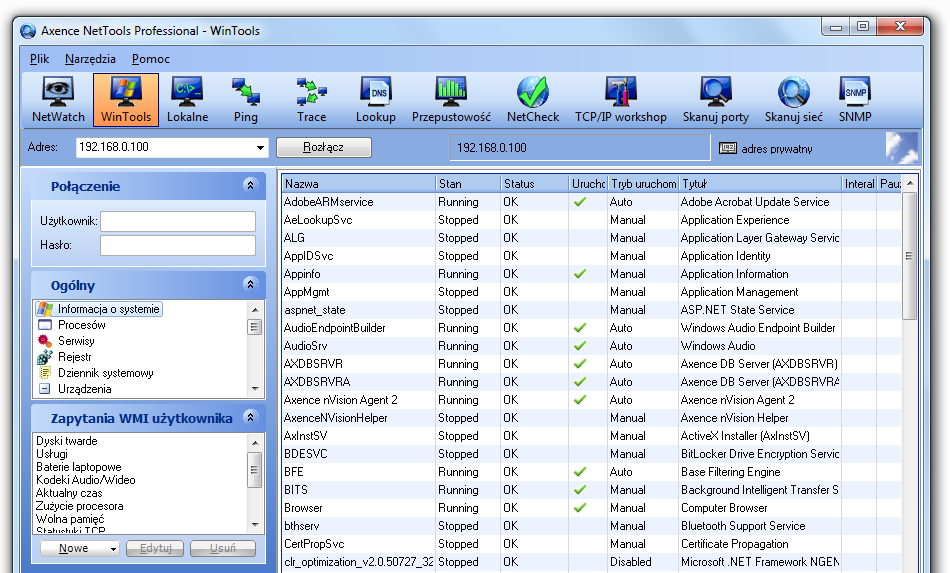Image resolution: width=950 pixels, height=573 pixels.
Task: Collapse the Zapytania WMI użytkownika panel
Action: point(250,417)
